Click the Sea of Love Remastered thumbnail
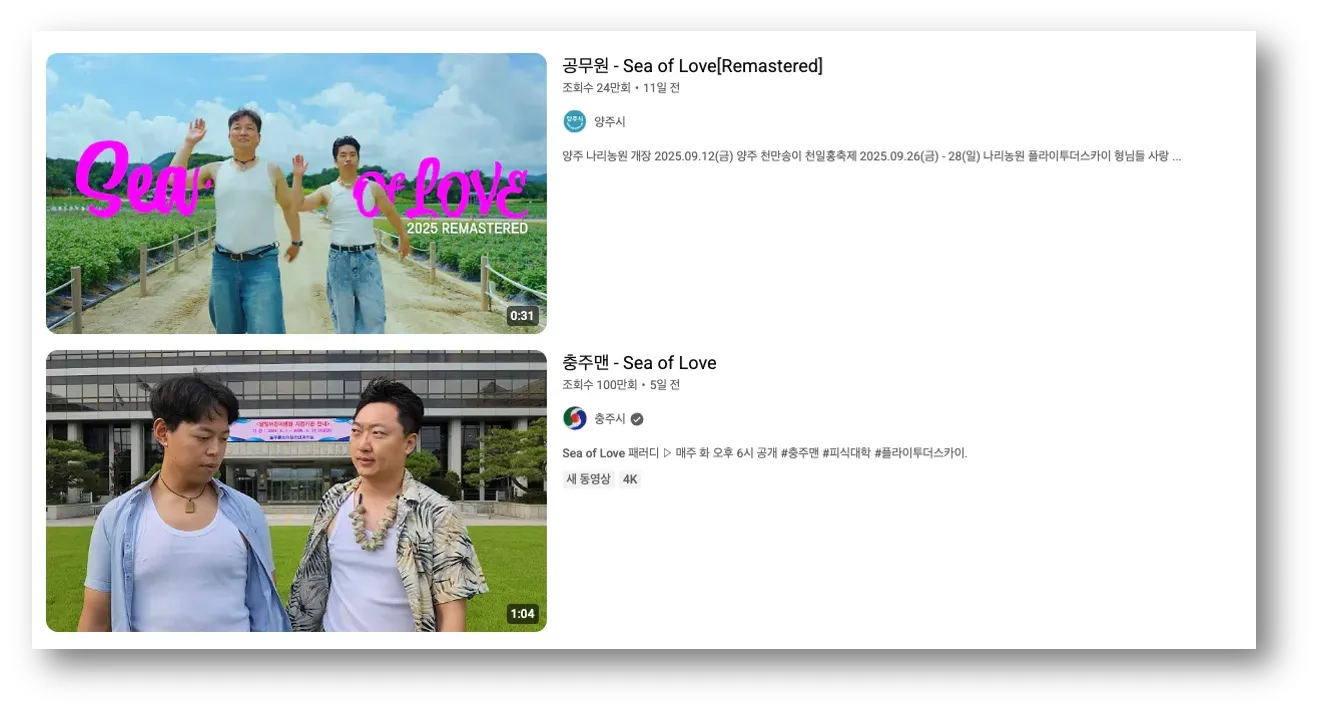The width and height of the screenshot is (1318, 712). [x=296, y=193]
